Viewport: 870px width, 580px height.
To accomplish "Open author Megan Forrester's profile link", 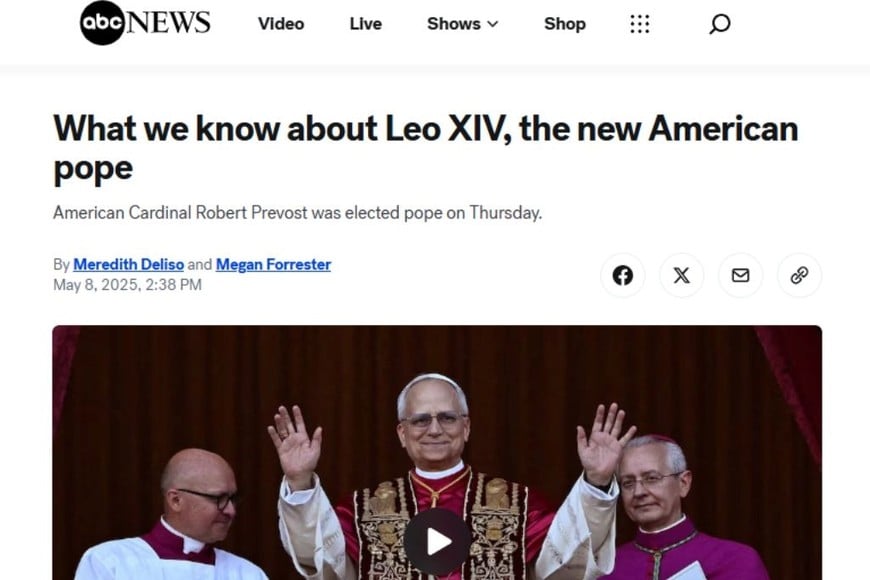I will [x=273, y=265].
